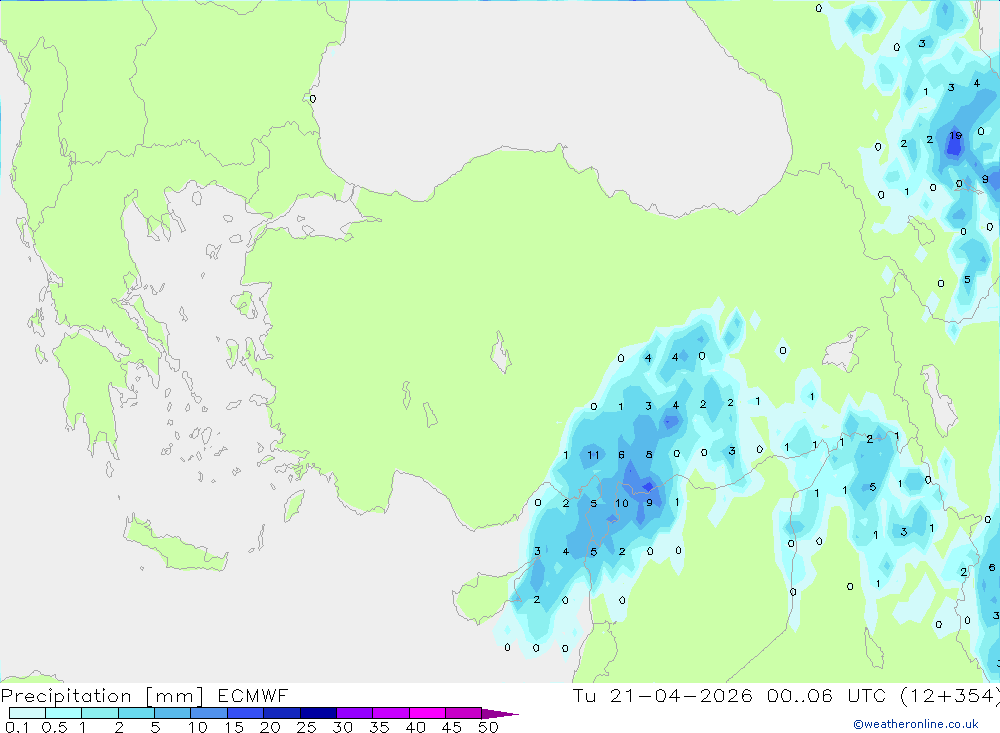The height and width of the screenshot is (733, 1000).
Task: Click the 30–35 mm purple swatch
Action: tap(354, 713)
